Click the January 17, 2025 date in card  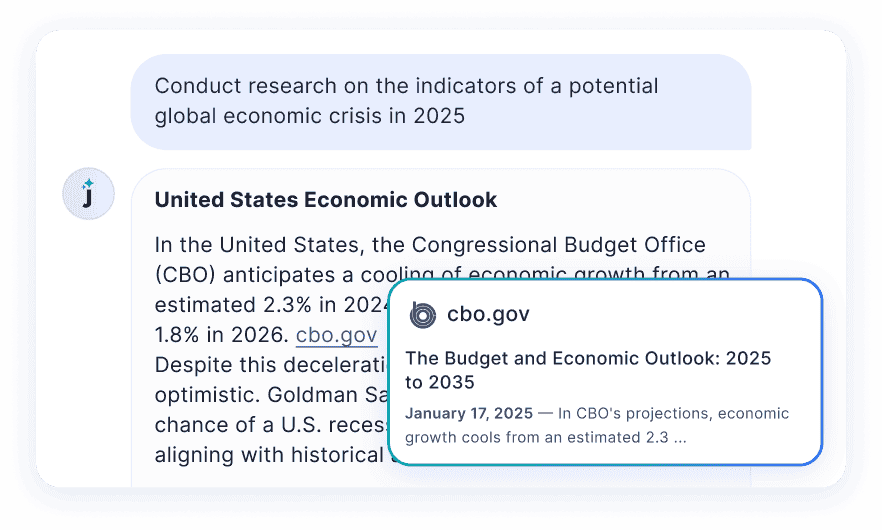469,414
